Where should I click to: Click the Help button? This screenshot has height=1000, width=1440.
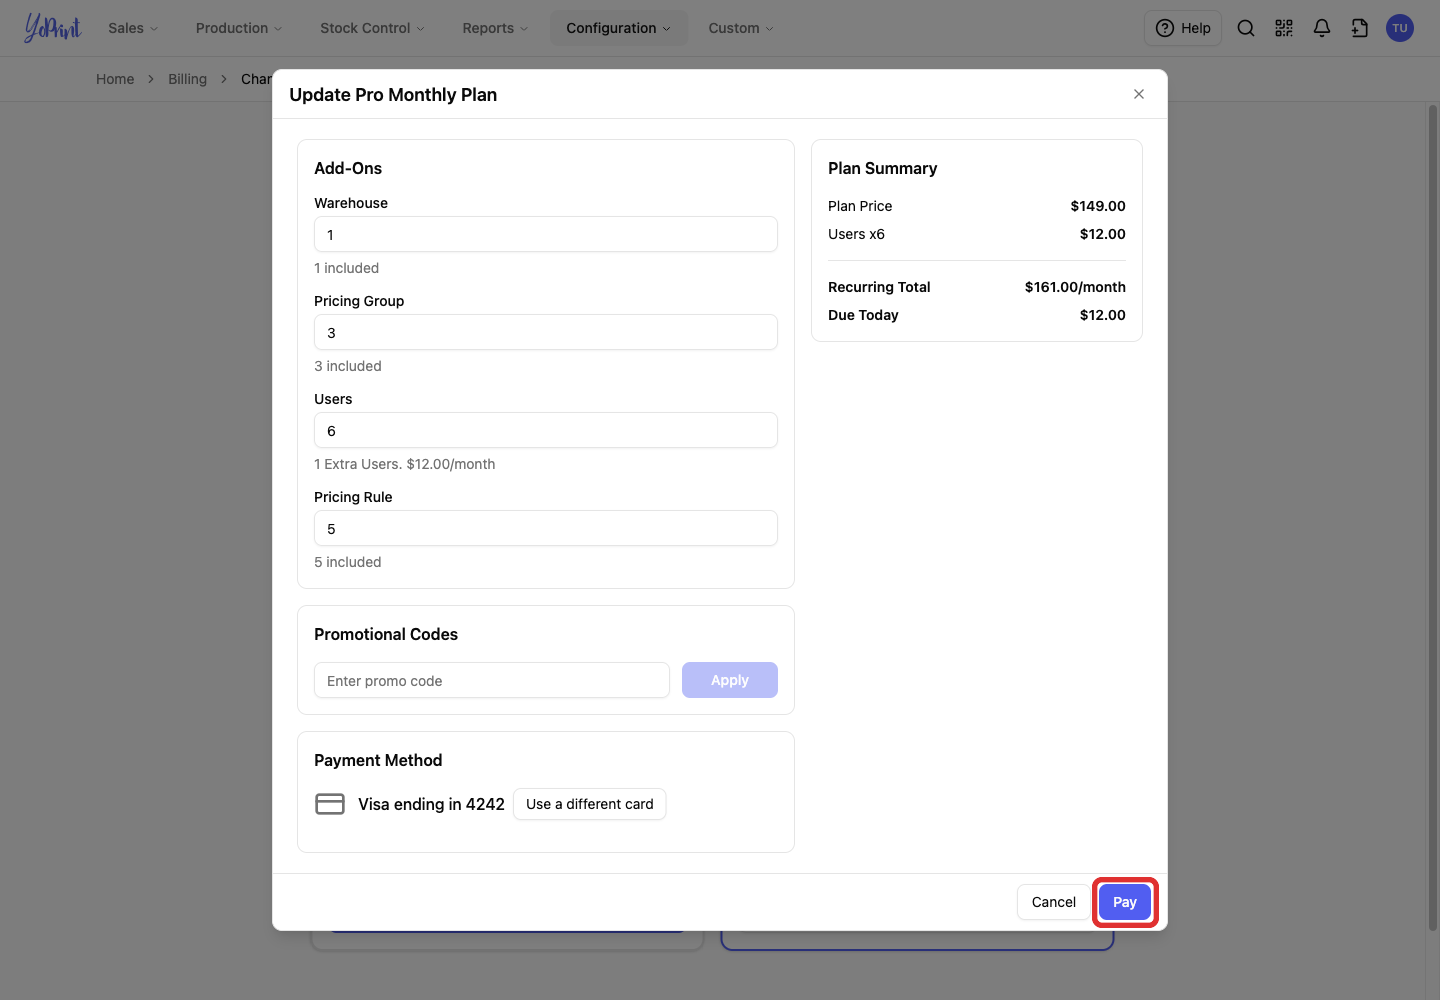click(x=1183, y=28)
